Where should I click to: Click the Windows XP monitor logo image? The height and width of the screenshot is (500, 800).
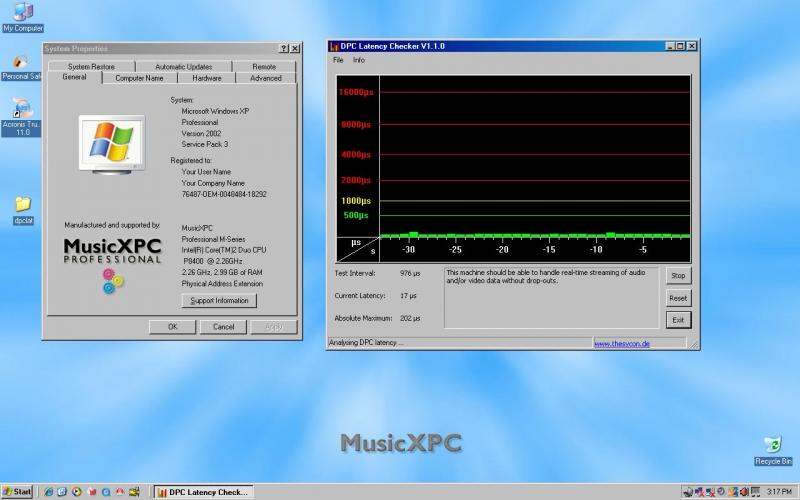click(112, 144)
